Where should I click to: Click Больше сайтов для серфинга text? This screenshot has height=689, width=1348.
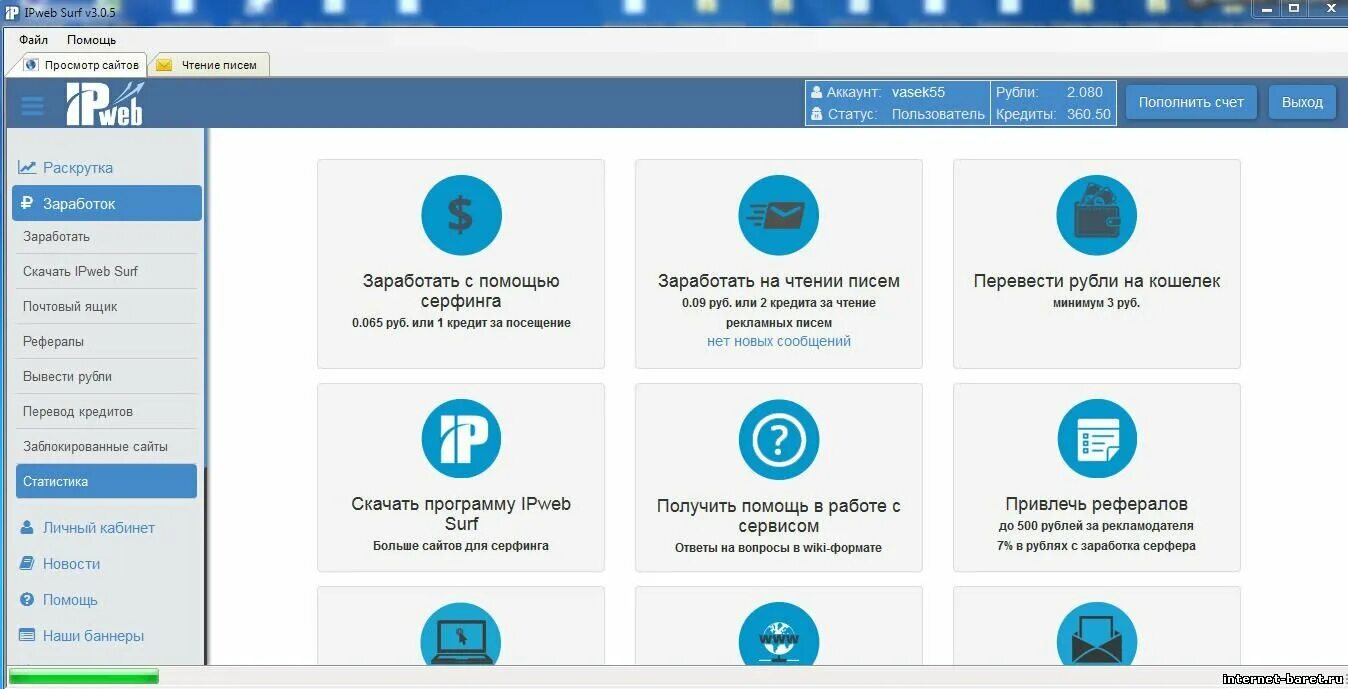[461, 546]
